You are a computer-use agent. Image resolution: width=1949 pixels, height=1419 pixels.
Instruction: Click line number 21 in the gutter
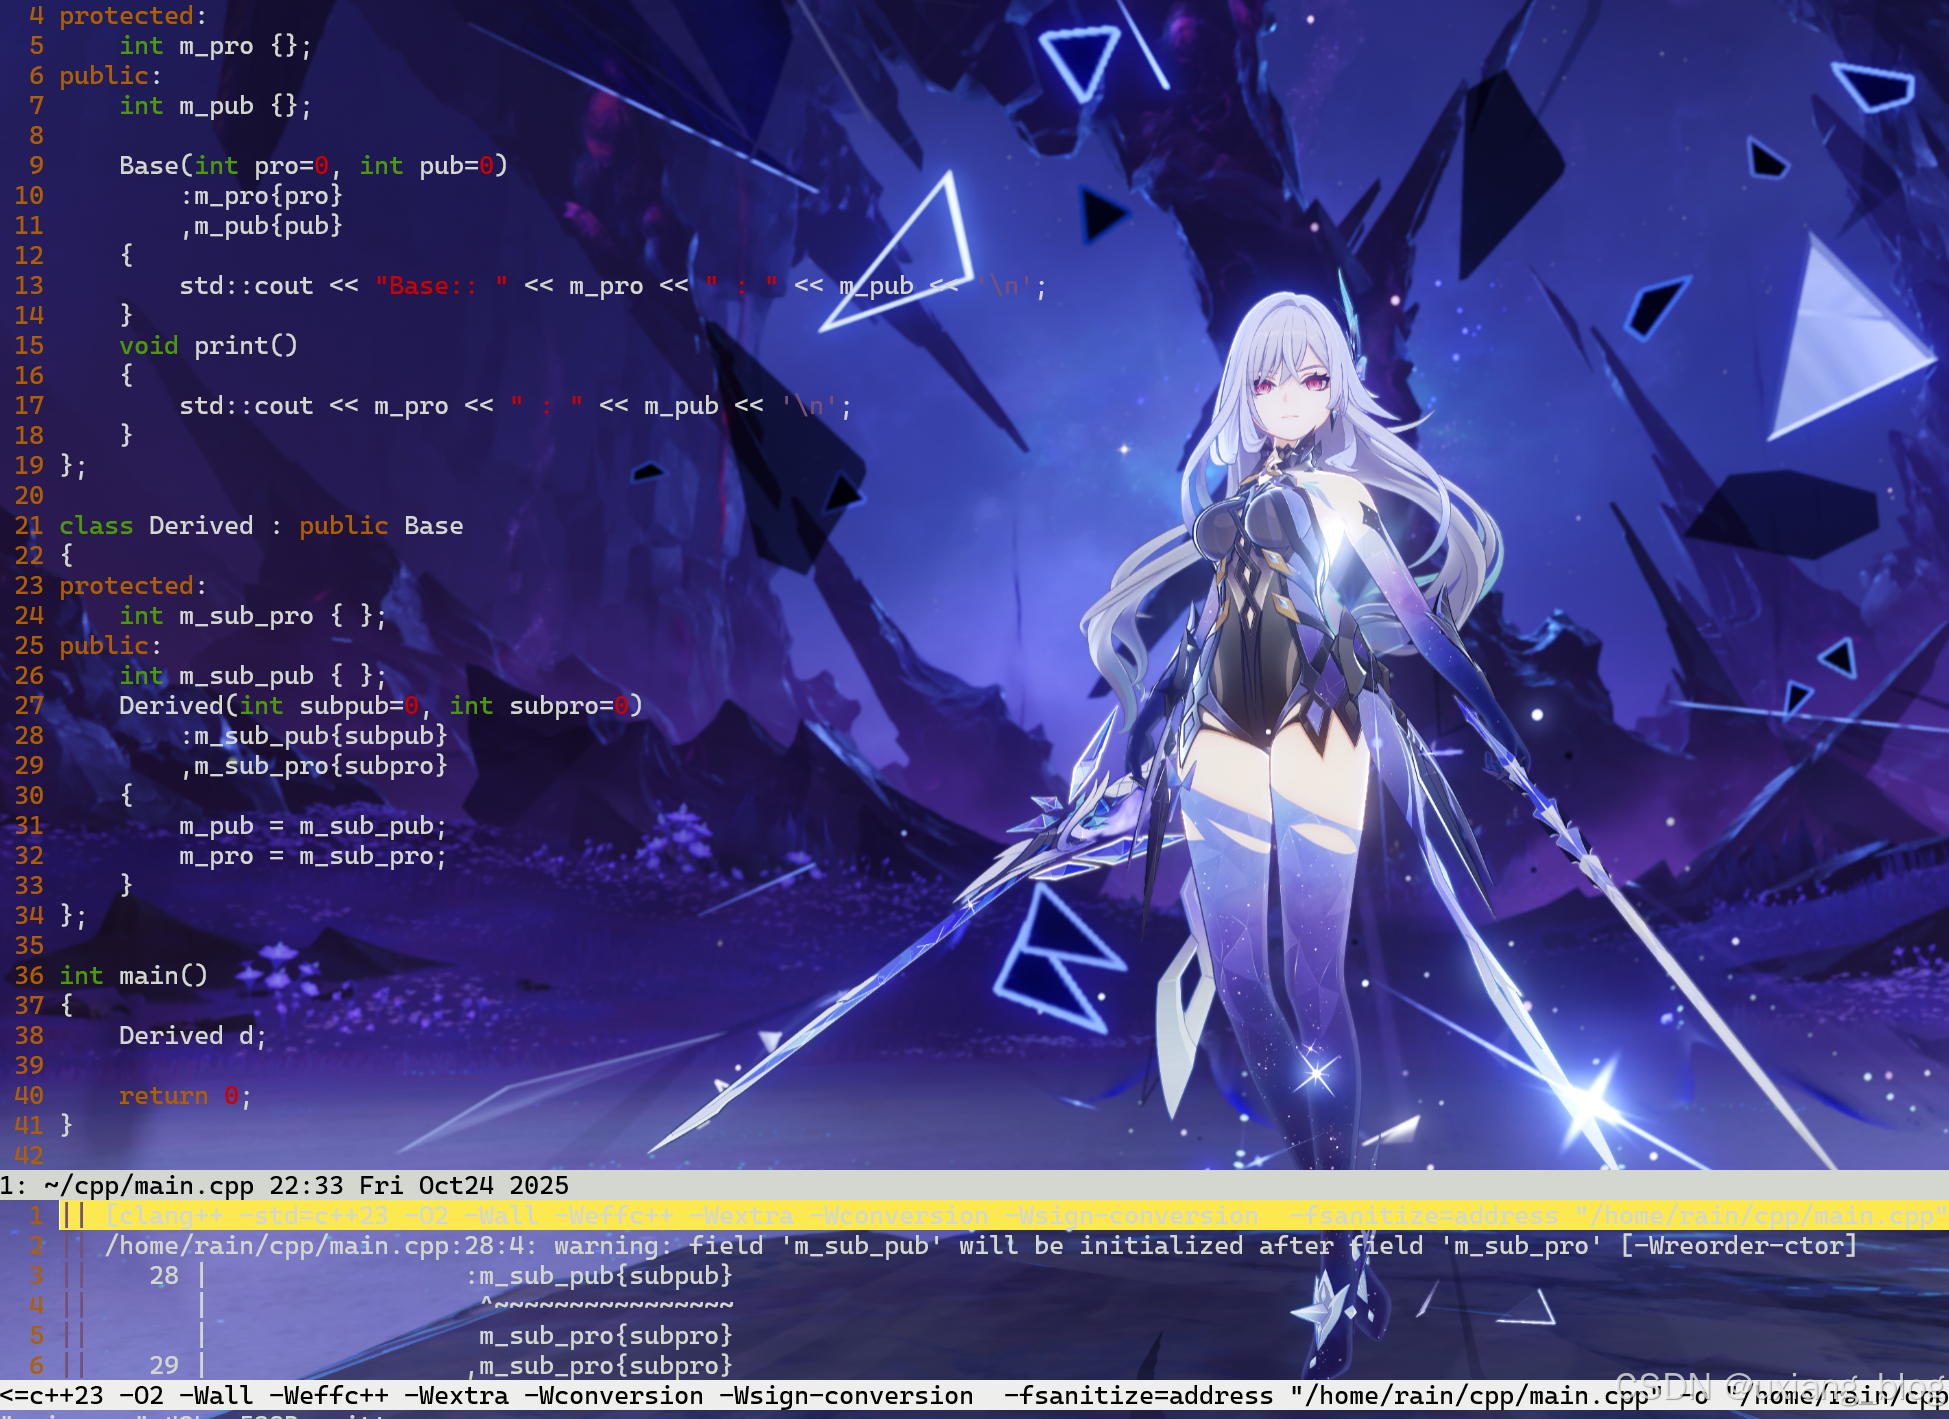[29, 526]
